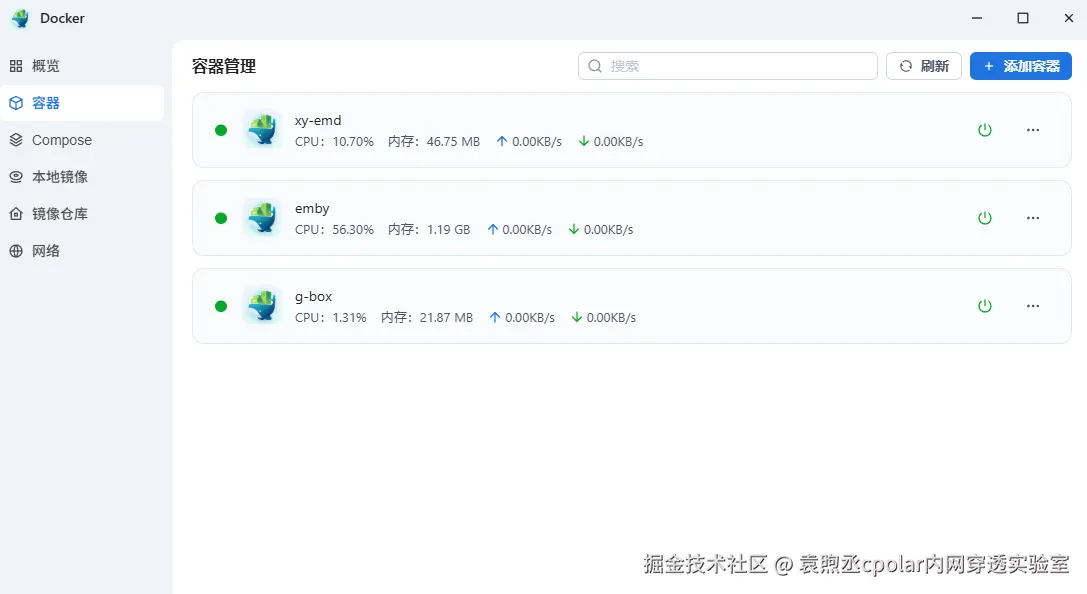This screenshot has width=1087, height=594.
Task: Click the memory value 21.87 MB
Action: pyautogui.click(x=446, y=317)
